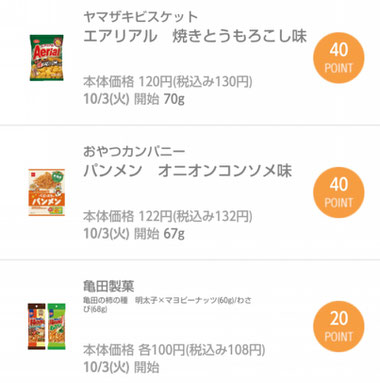Tap the 40 POINT badge for パンメン
The height and width of the screenshot is (383, 380).
[x=338, y=192]
